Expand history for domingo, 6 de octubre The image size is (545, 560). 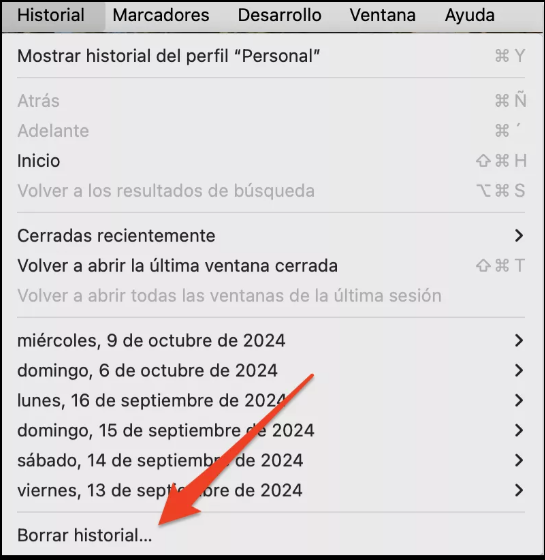tap(271, 370)
